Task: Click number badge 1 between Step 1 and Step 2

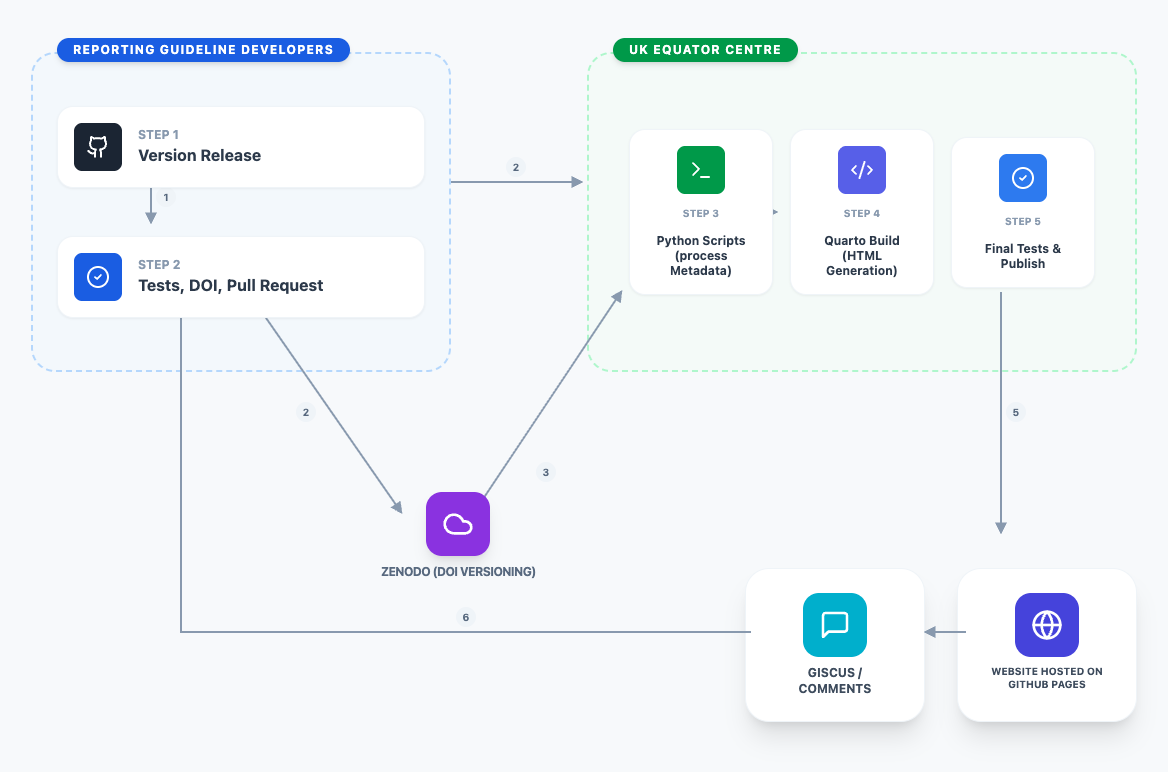Action: (x=166, y=197)
